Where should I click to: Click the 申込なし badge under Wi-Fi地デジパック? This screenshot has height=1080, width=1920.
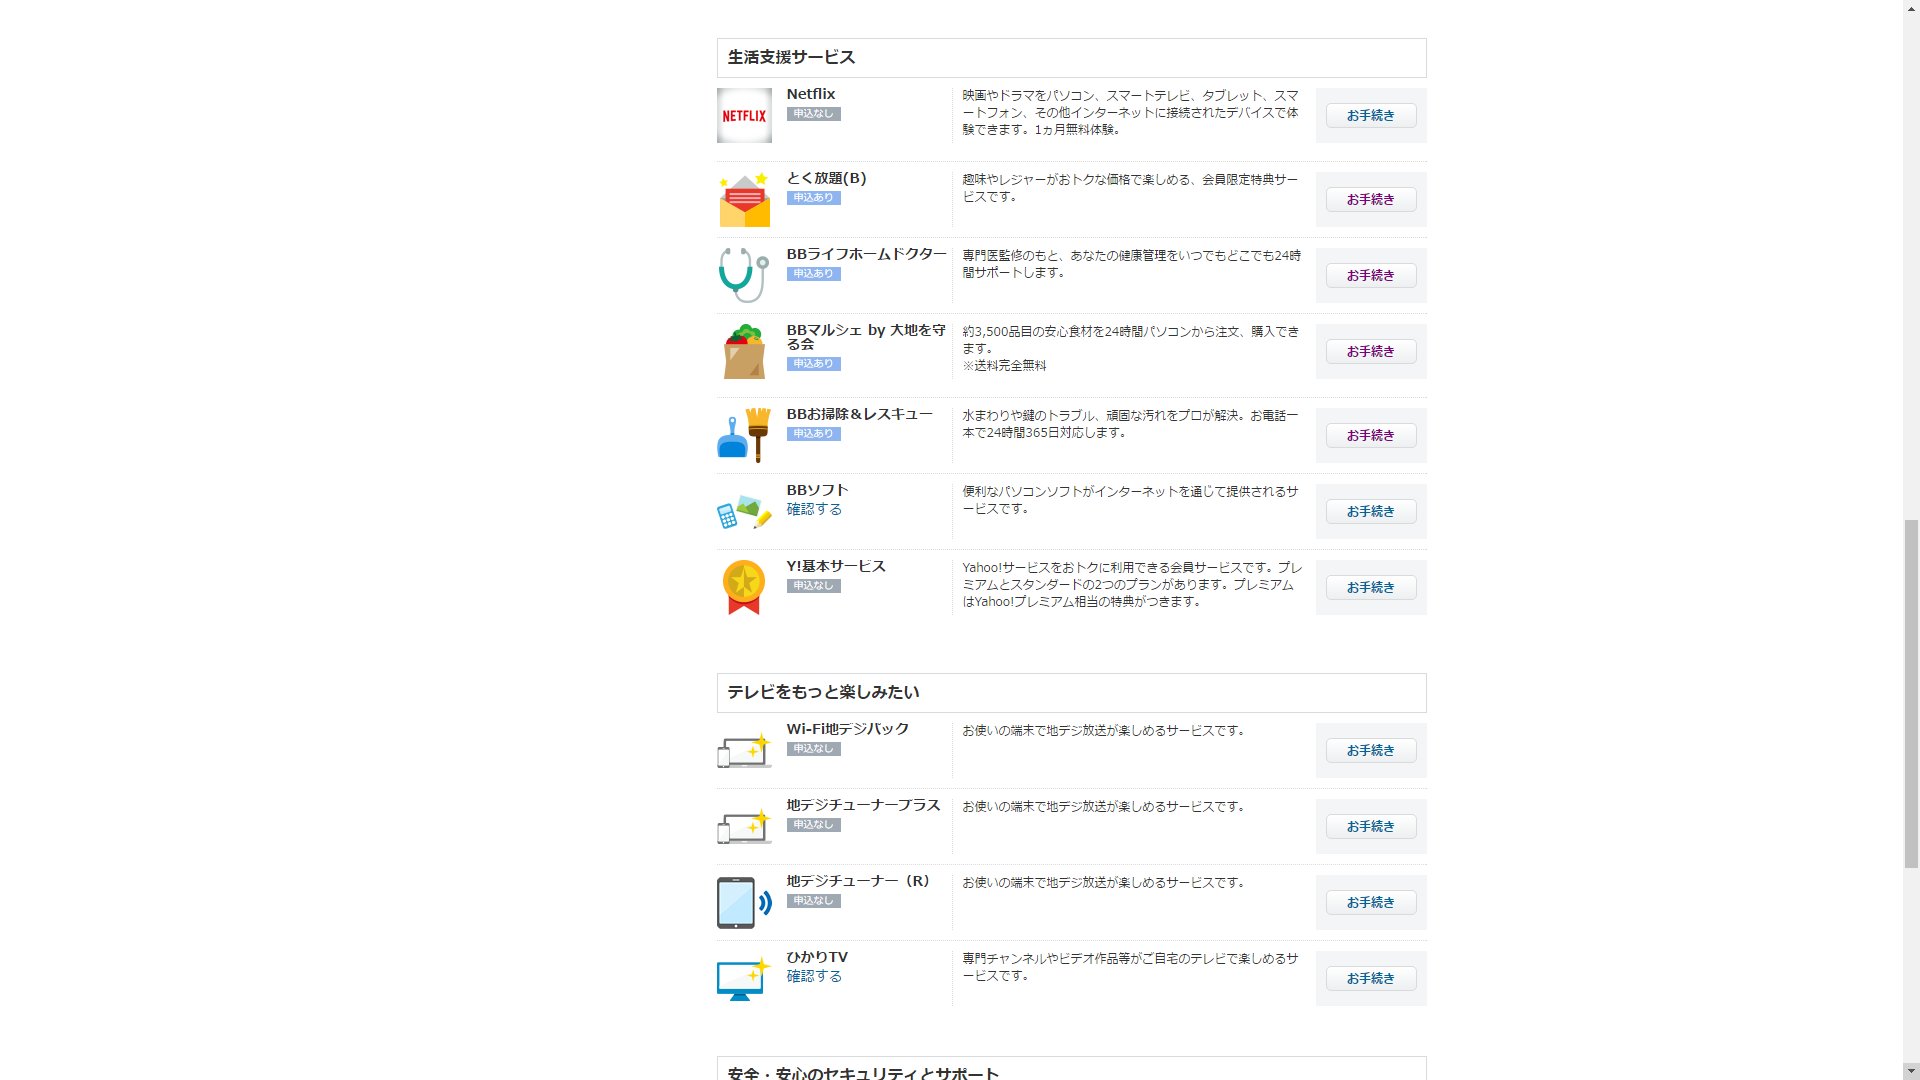coord(813,749)
